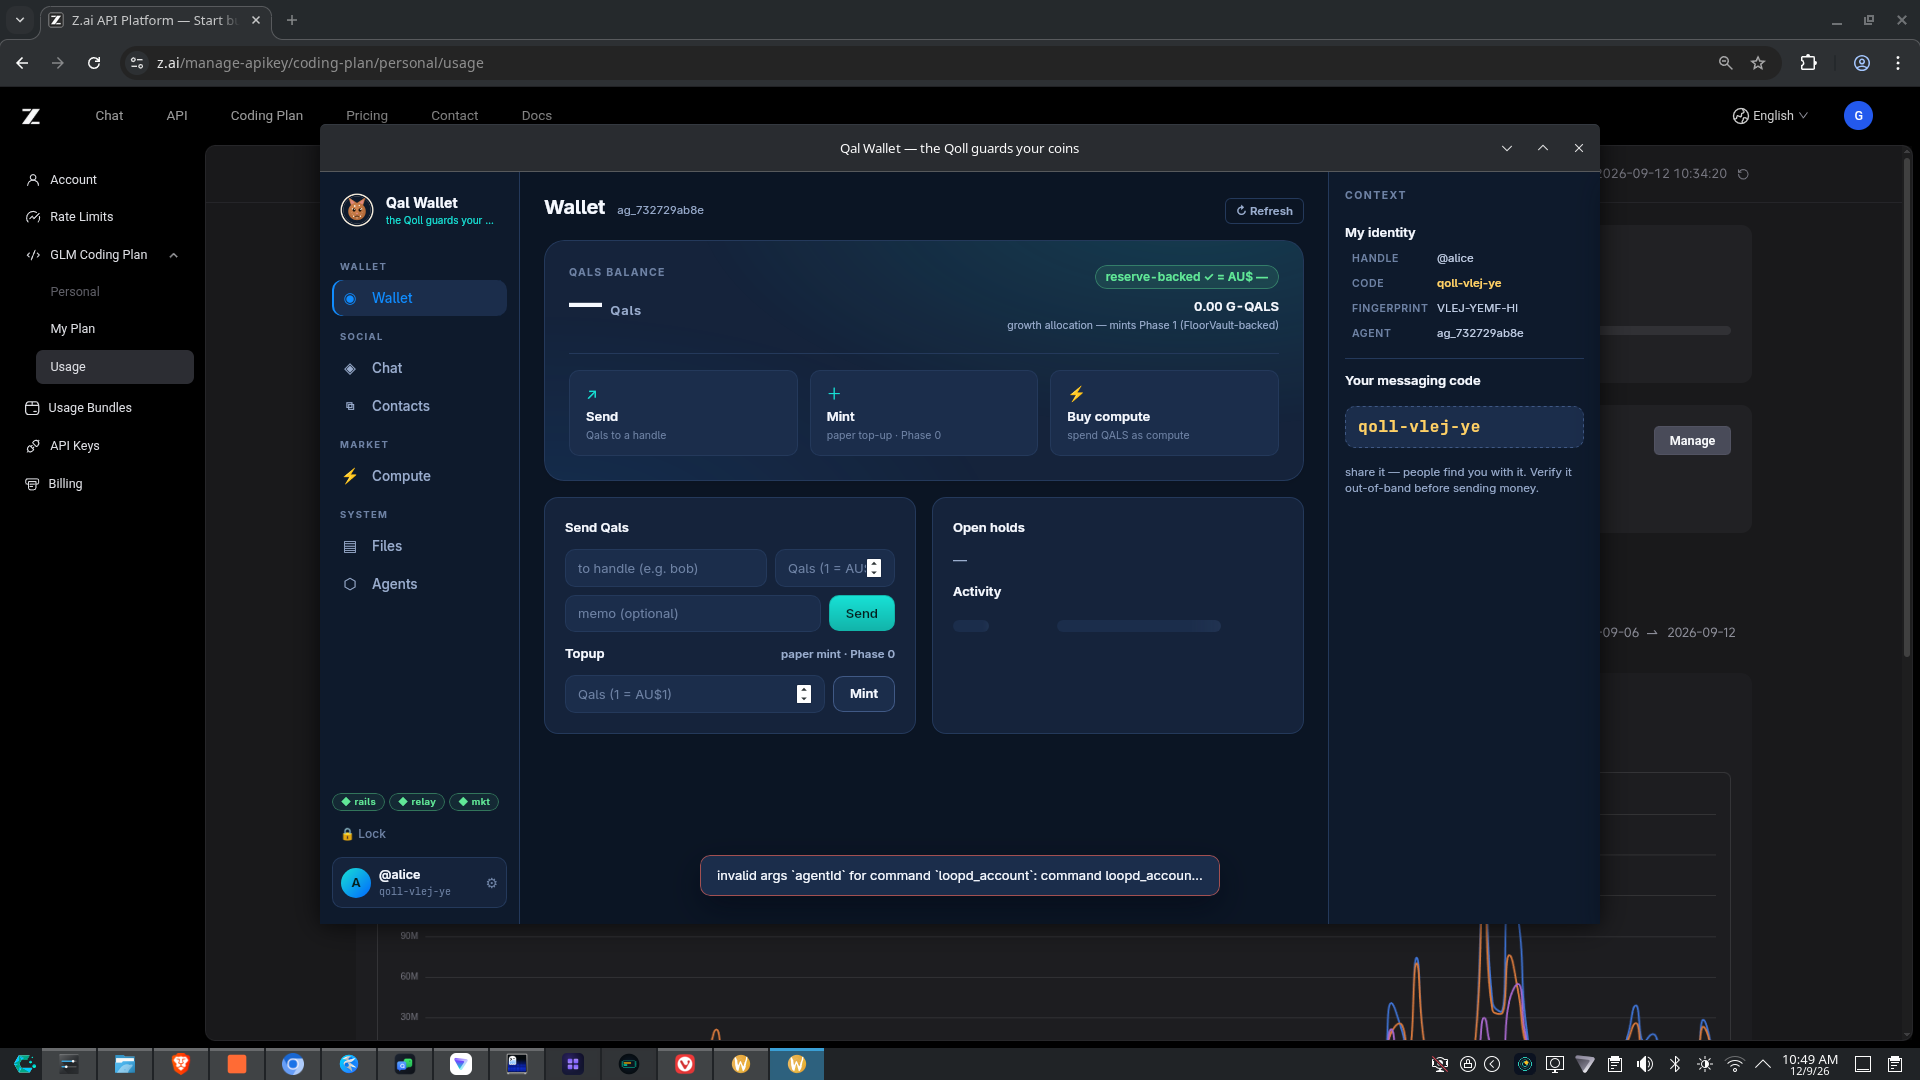Click the teal Send button
This screenshot has height=1080, width=1920.
click(861, 614)
